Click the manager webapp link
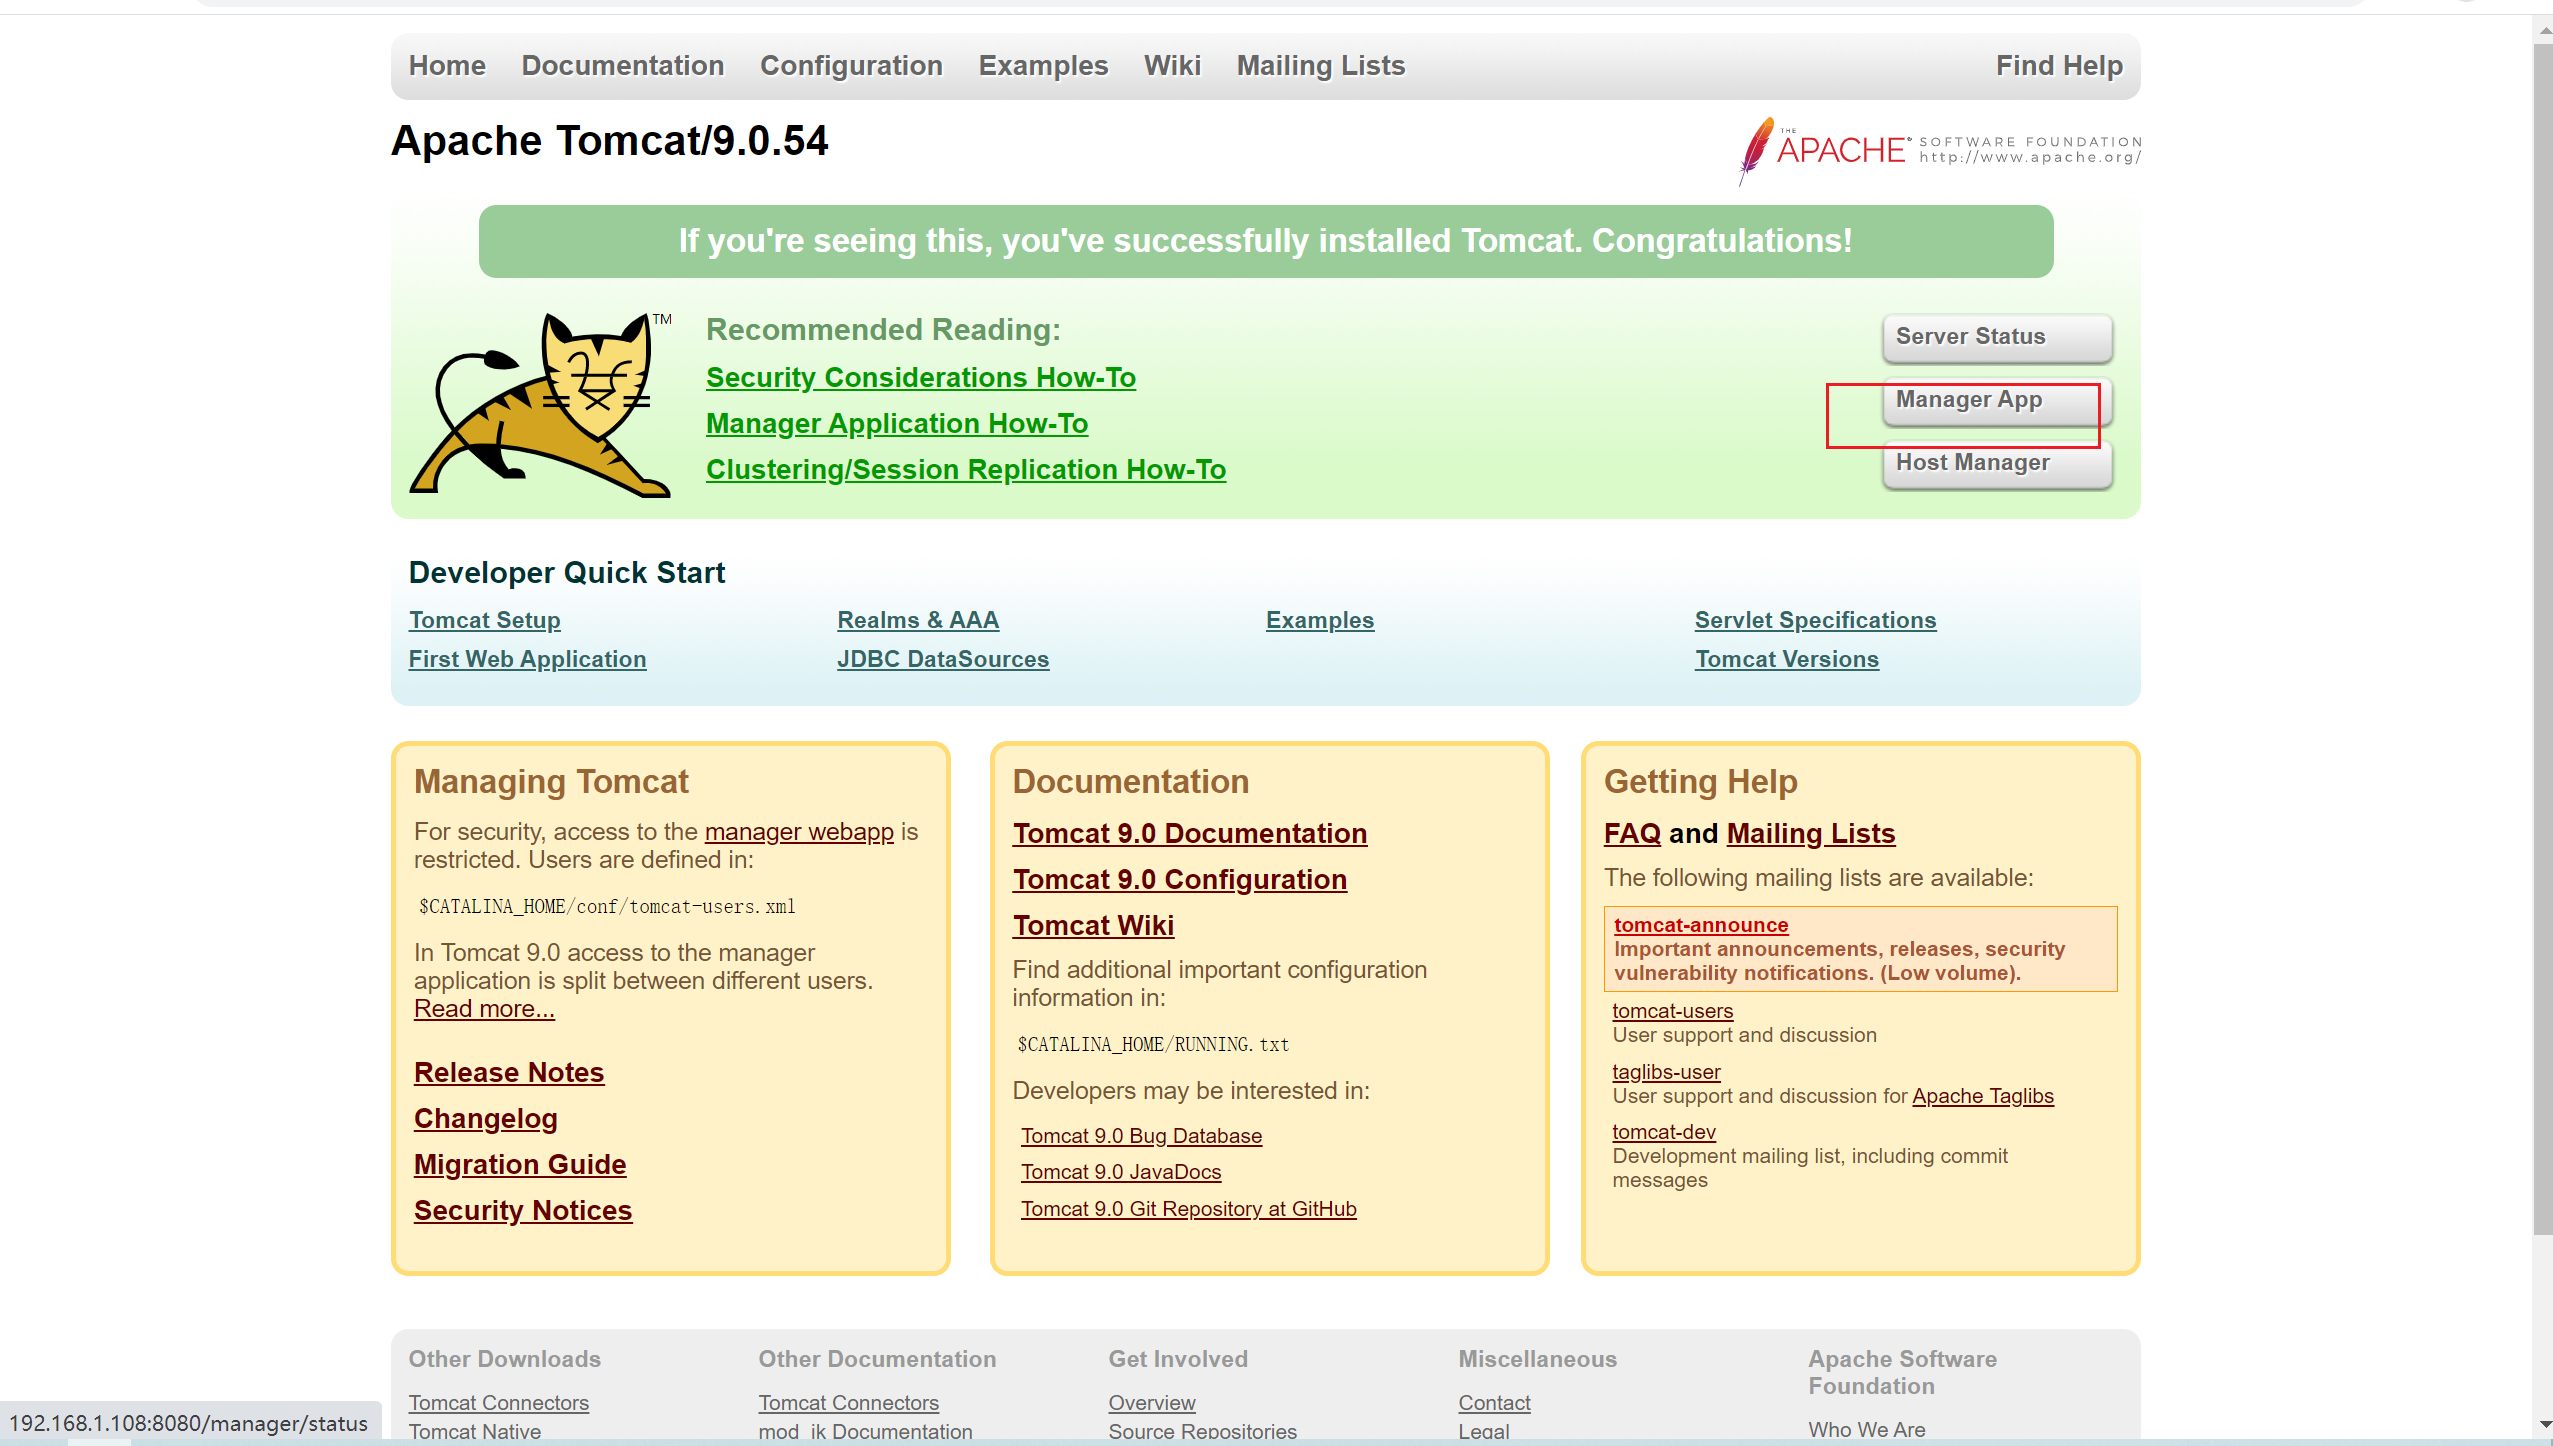 pos(798,832)
